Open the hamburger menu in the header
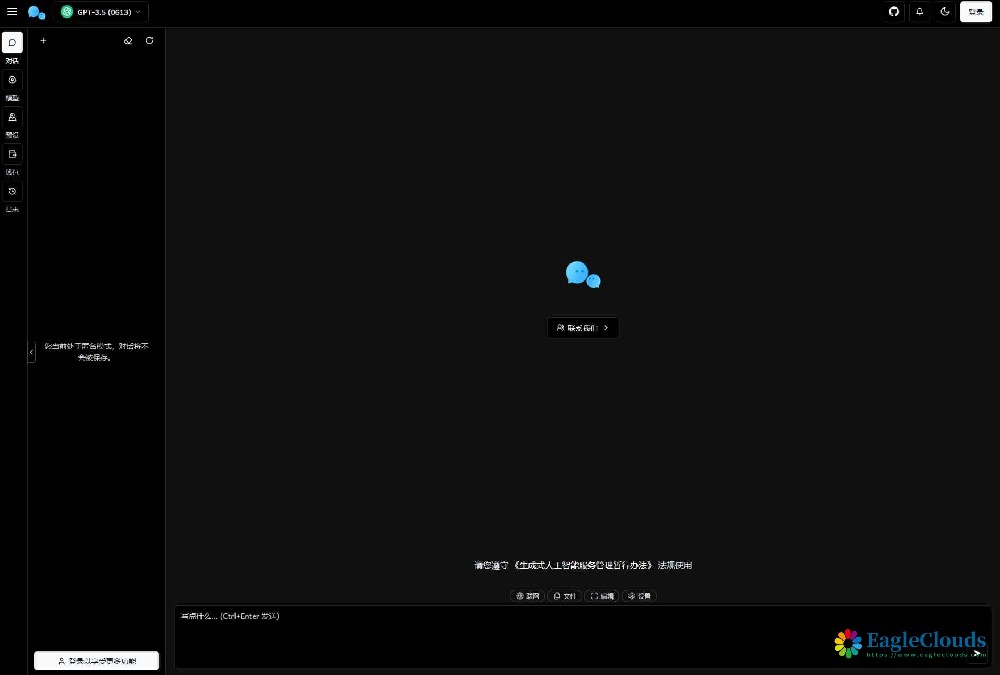 [12, 12]
